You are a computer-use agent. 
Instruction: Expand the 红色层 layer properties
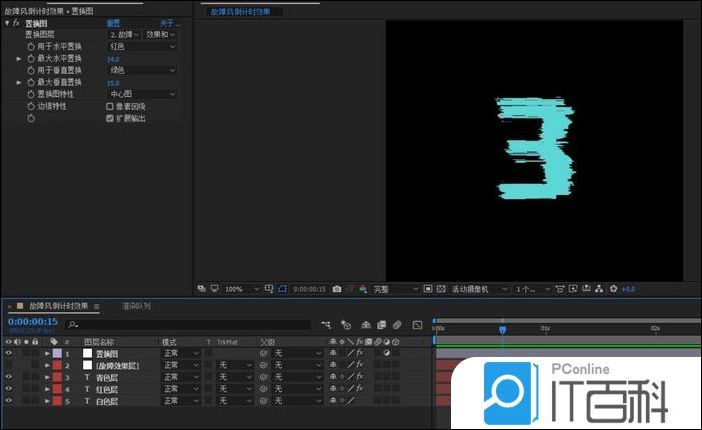(x=46, y=389)
